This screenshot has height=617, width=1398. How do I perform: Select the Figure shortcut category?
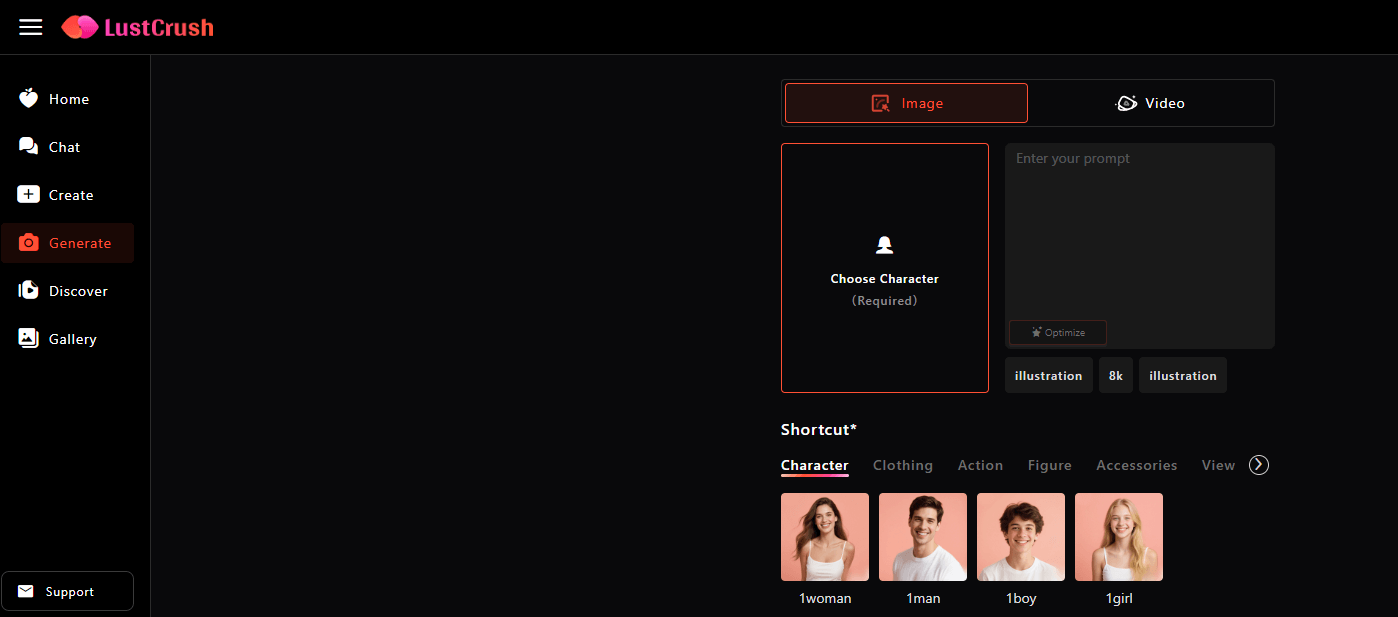click(x=1049, y=464)
